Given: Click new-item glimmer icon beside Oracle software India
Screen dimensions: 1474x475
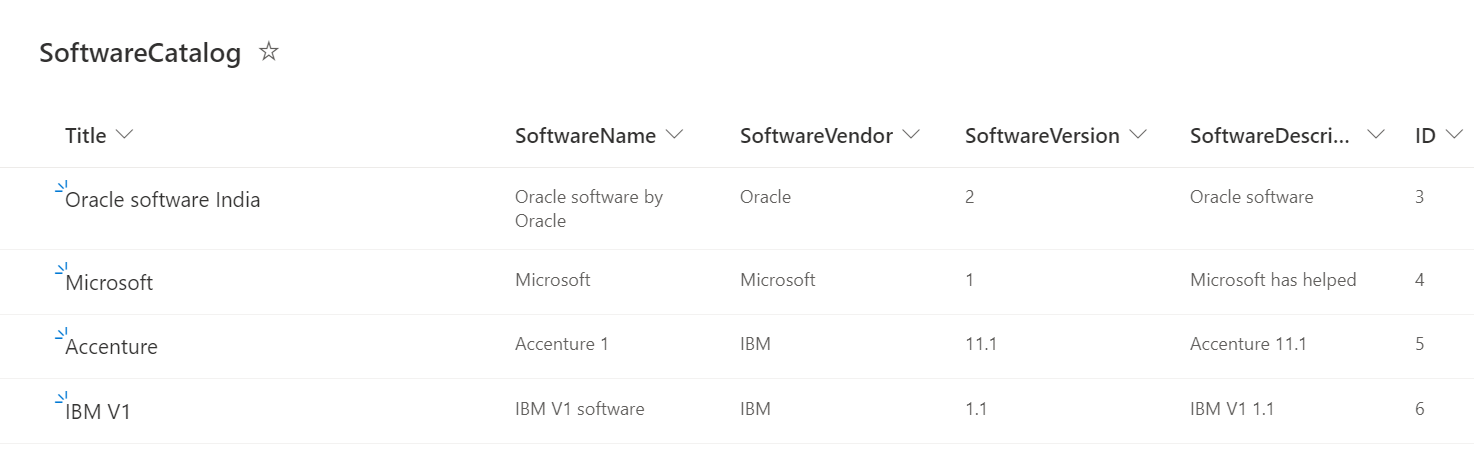Looking at the screenshot, I should (60, 187).
